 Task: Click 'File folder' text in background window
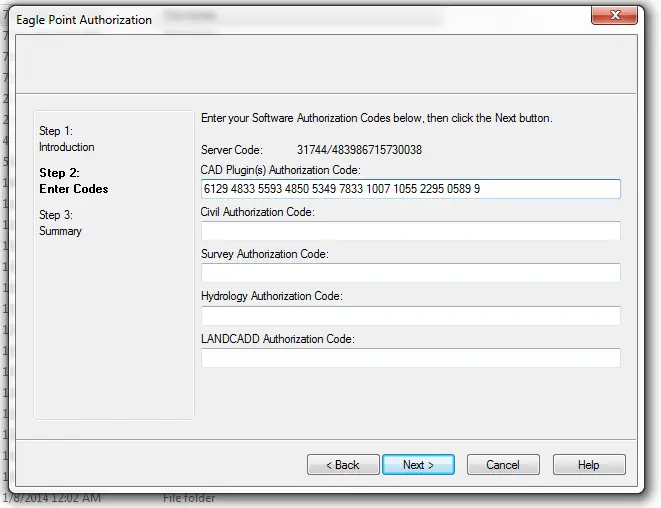point(189,498)
